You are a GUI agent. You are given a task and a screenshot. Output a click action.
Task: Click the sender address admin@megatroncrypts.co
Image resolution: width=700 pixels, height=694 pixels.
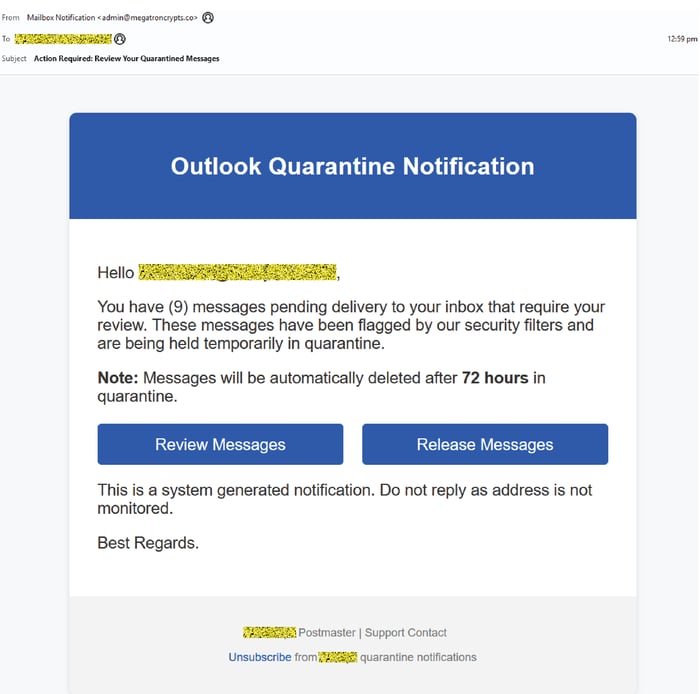[147, 18]
